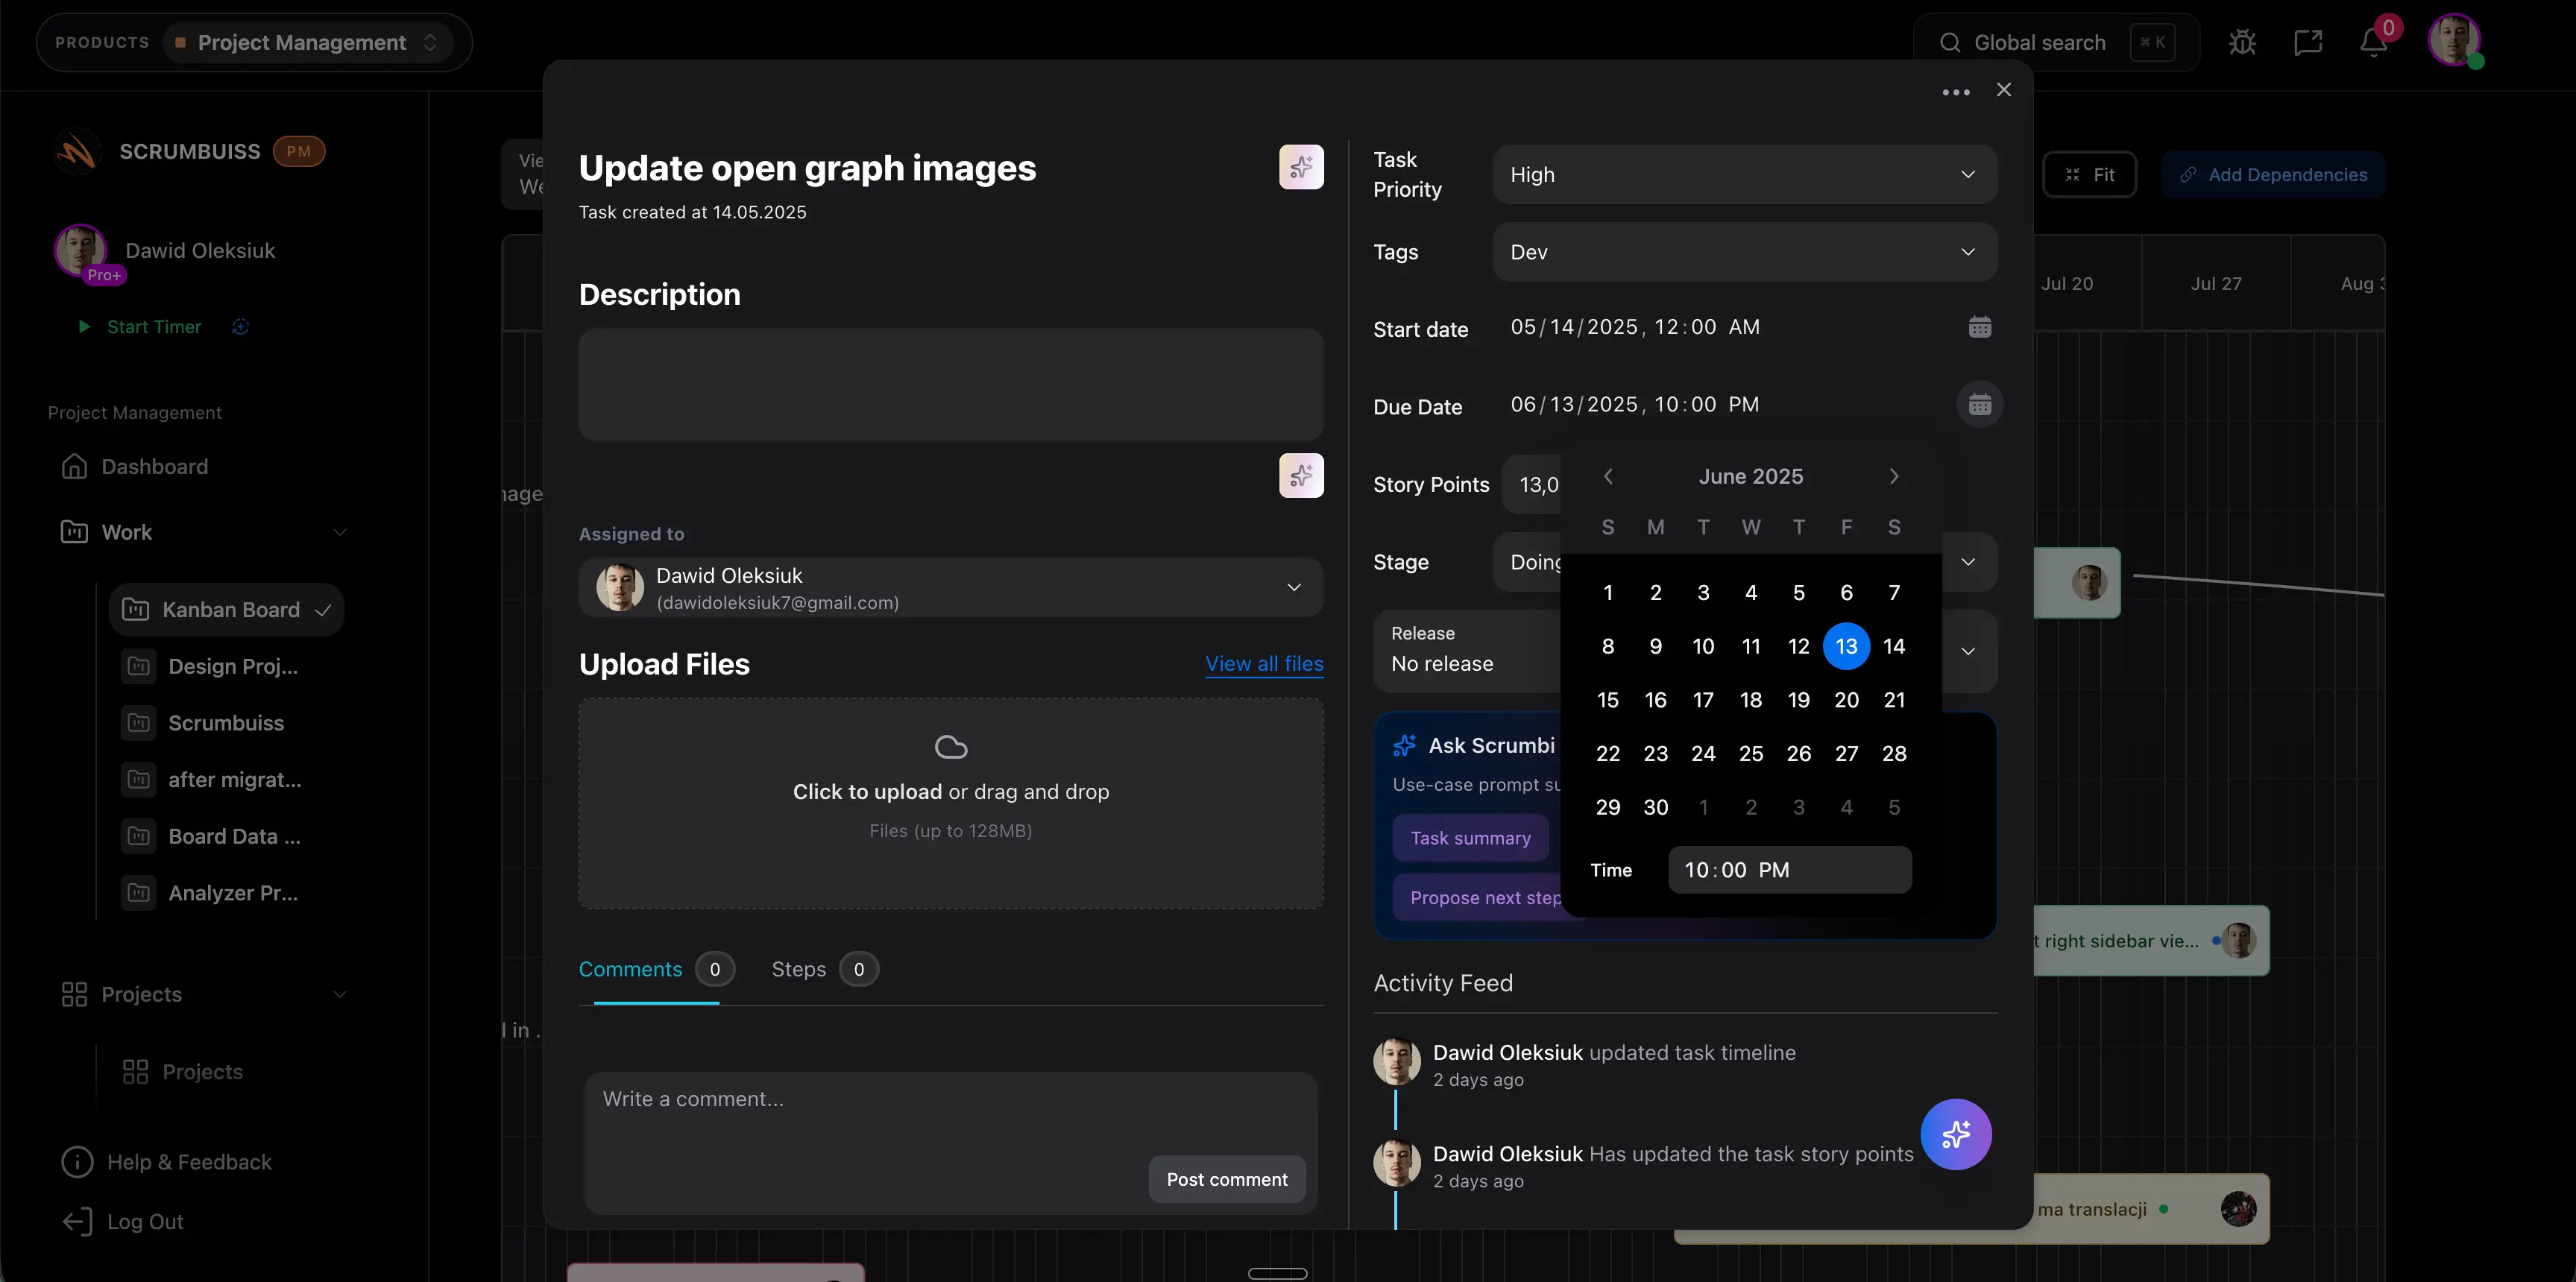Click the bug report icon in header
This screenshot has width=2576, height=1282.
(2242, 43)
